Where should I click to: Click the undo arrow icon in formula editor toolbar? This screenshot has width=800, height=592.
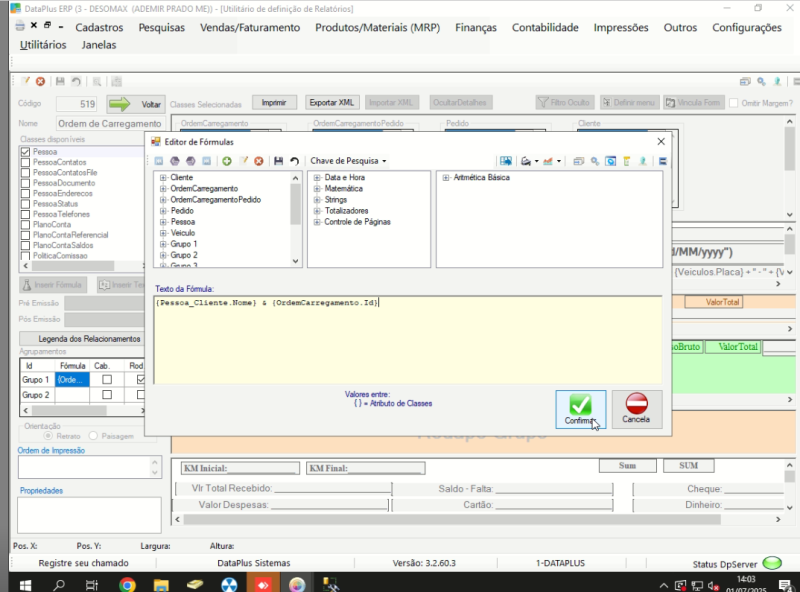coord(294,161)
